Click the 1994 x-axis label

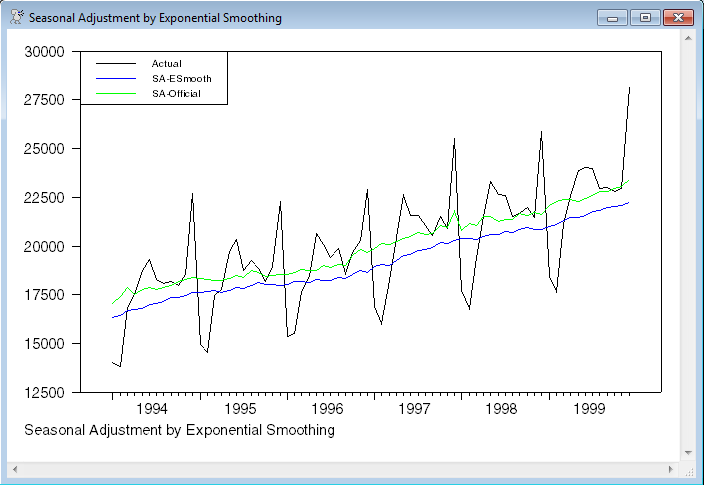point(152,409)
